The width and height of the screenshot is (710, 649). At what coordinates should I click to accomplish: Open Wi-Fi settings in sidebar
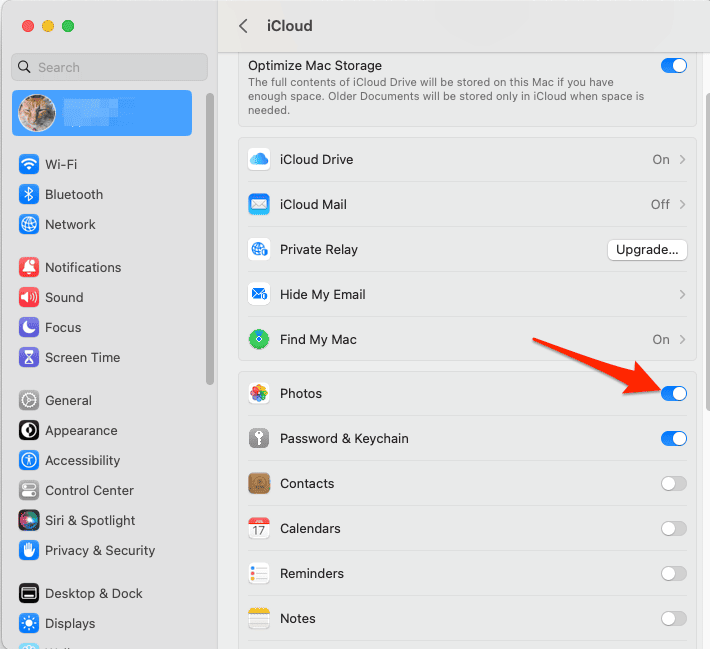point(61,164)
